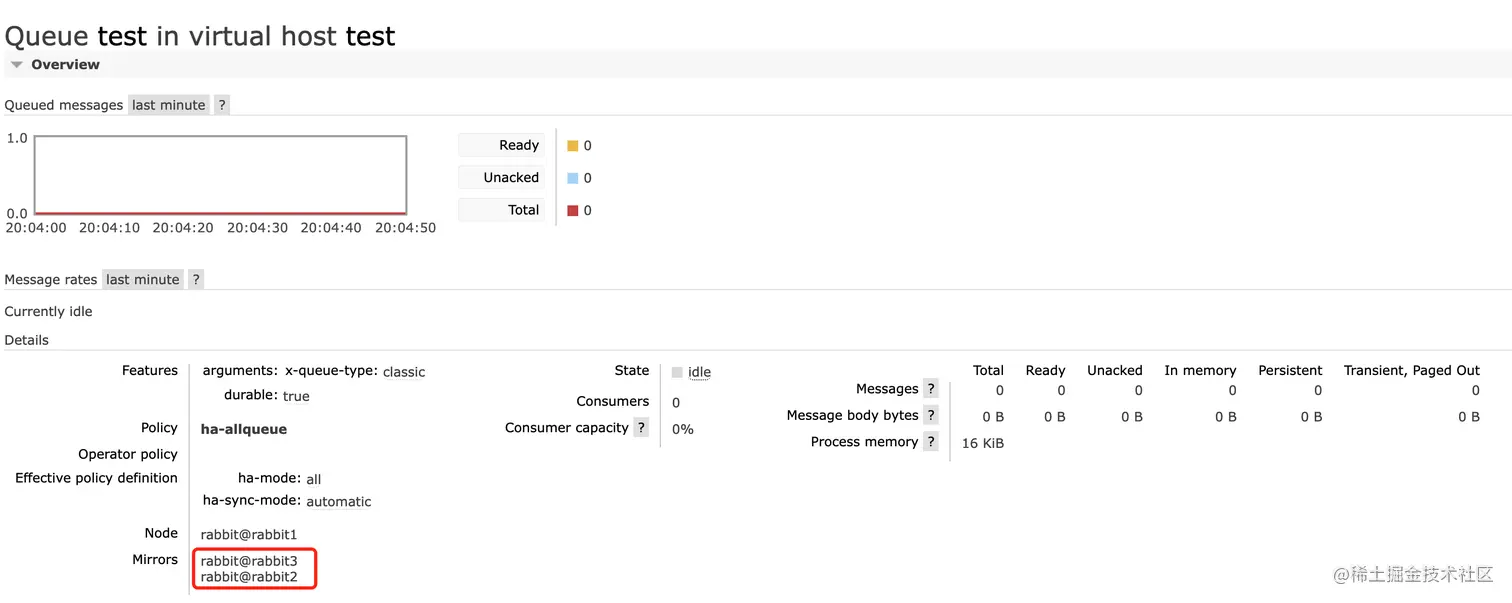Click the In memory column header
Viewport: 1512px width, 603px height.
click(1200, 370)
